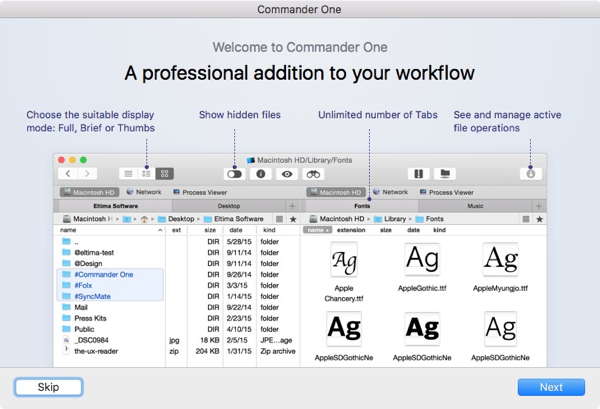Image resolution: width=600 pixels, height=409 pixels.
Task: Click the Desktop folder in the left breadcrumb
Action: click(176, 219)
